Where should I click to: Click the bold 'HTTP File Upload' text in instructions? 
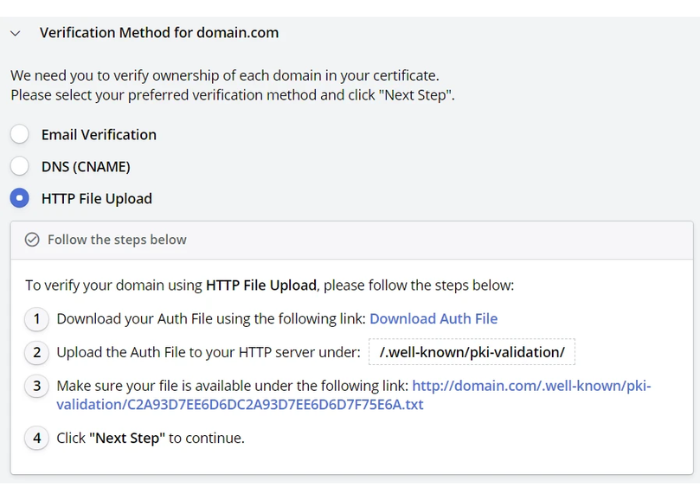pos(261,286)
